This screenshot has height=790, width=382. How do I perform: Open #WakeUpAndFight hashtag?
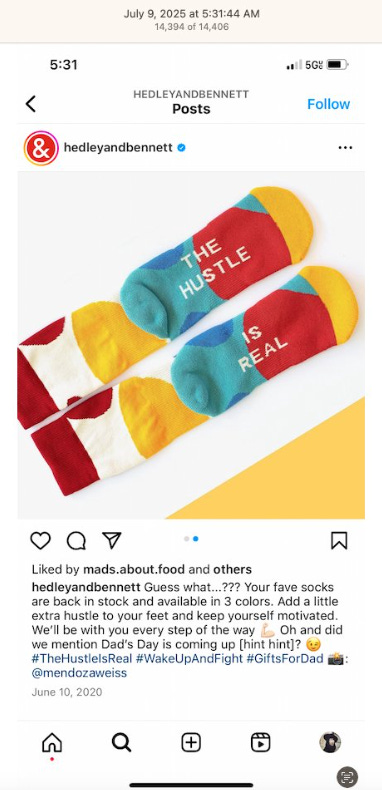click(189, 659)
